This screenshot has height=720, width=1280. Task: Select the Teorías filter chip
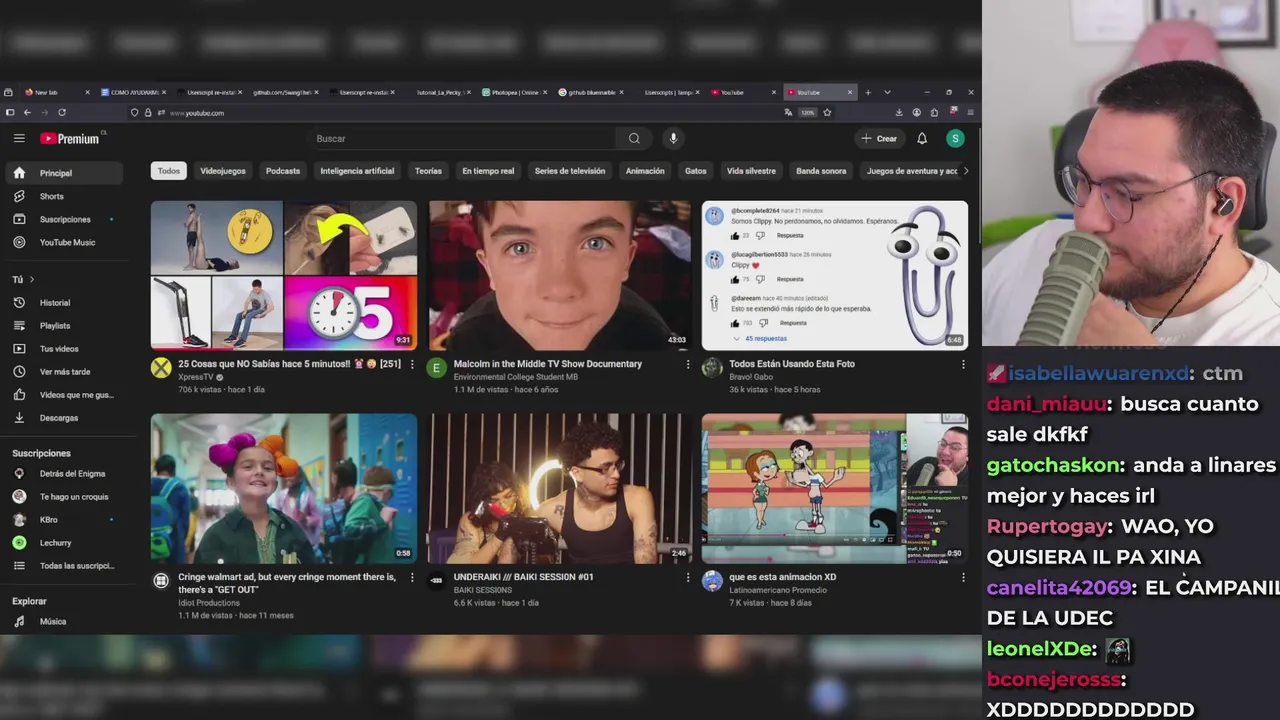[x=428, y=171]
